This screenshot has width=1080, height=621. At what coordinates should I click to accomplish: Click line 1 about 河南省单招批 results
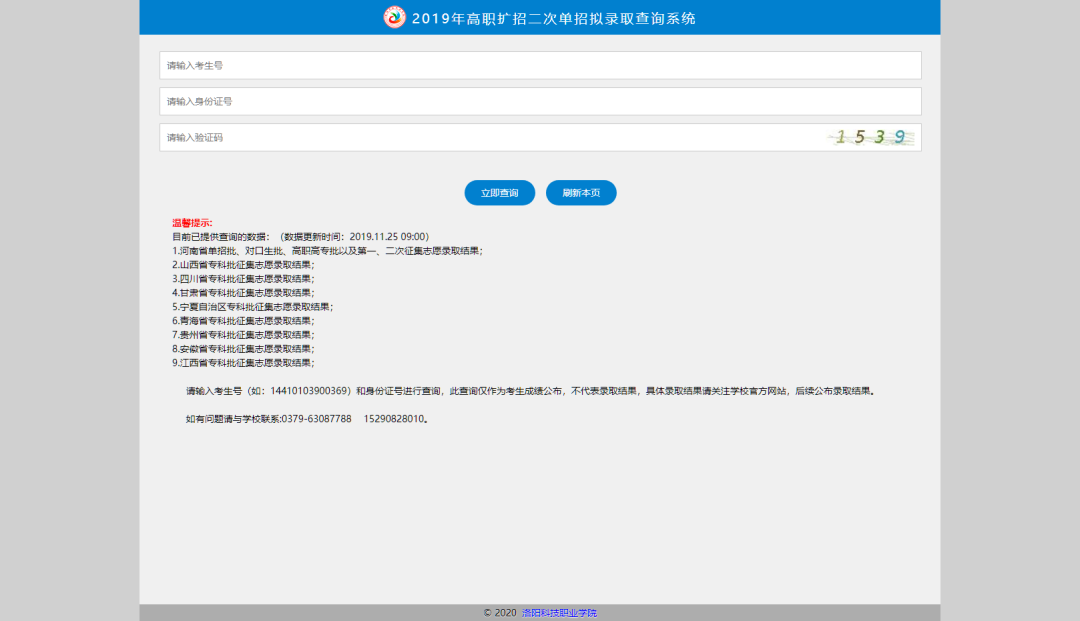[327, 251]
